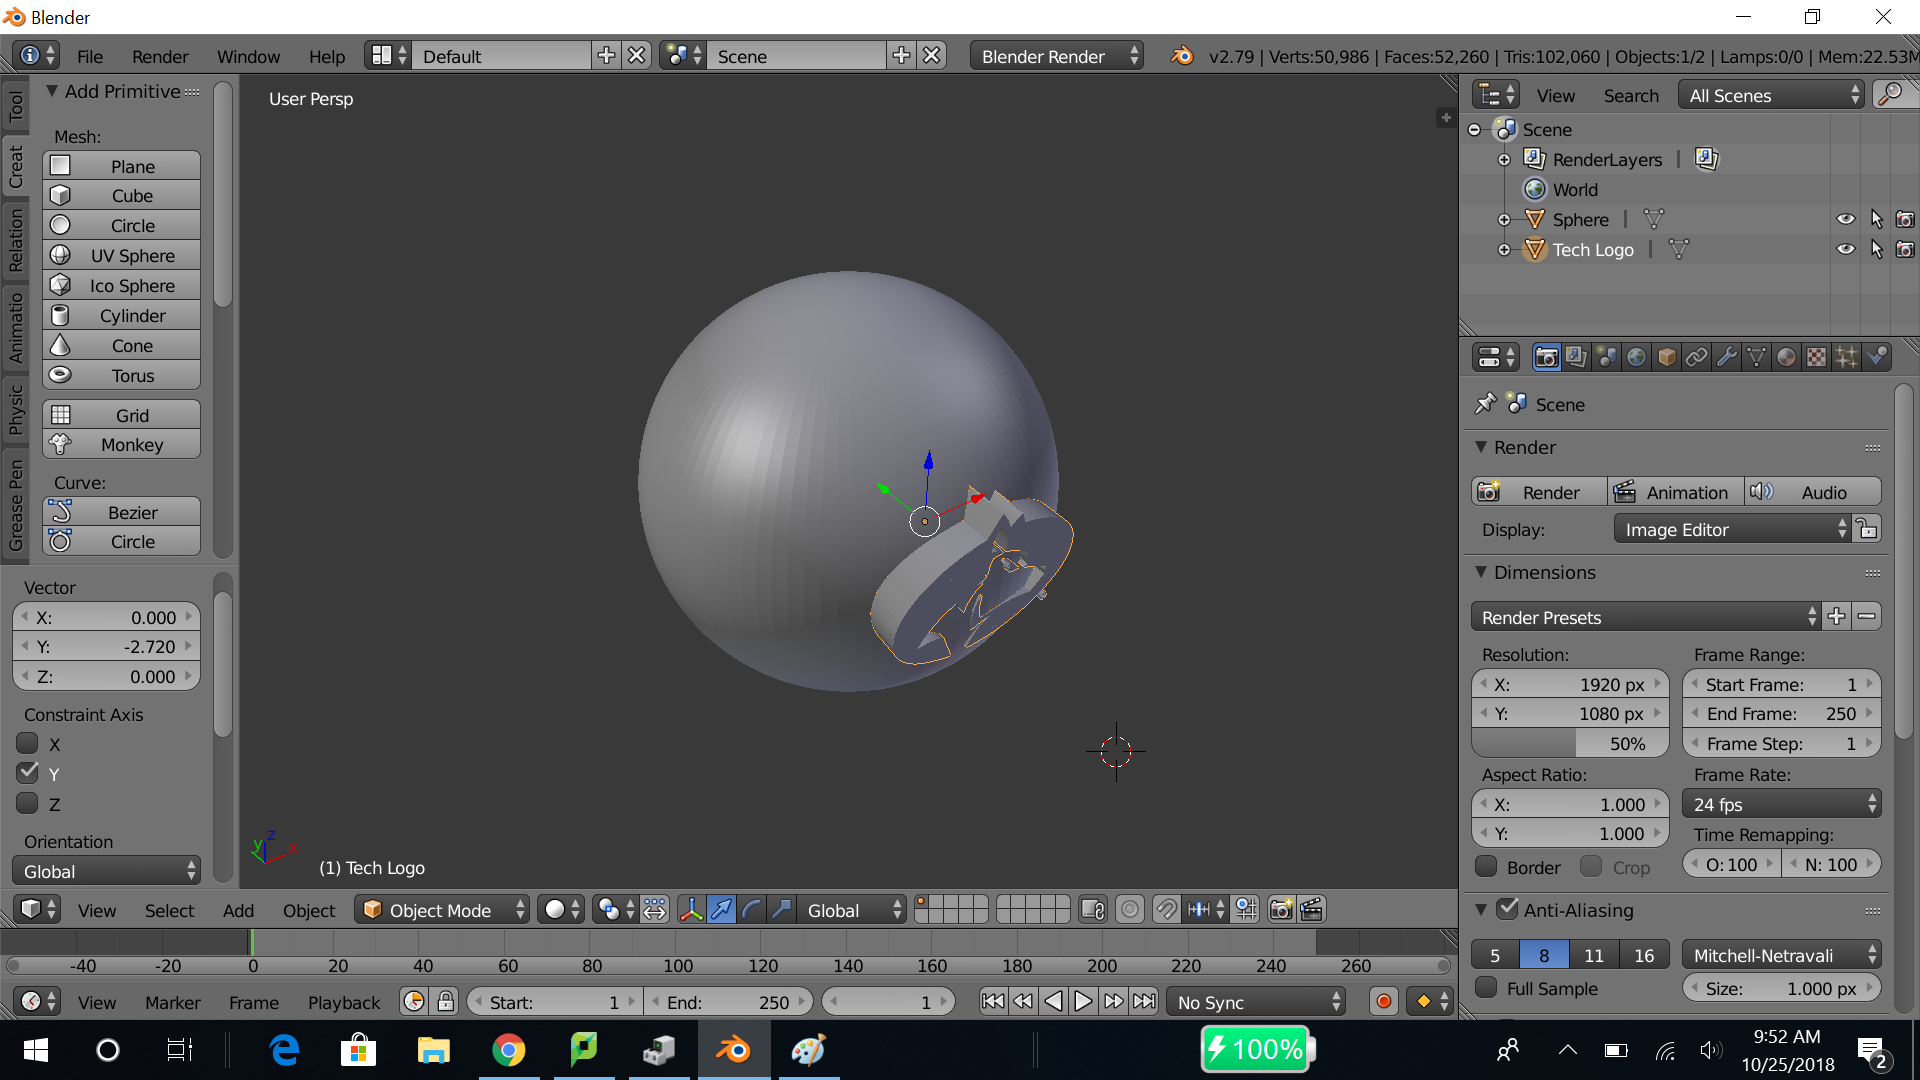
Task: Open the Material properties tab icon
Action: point(1786,357)
